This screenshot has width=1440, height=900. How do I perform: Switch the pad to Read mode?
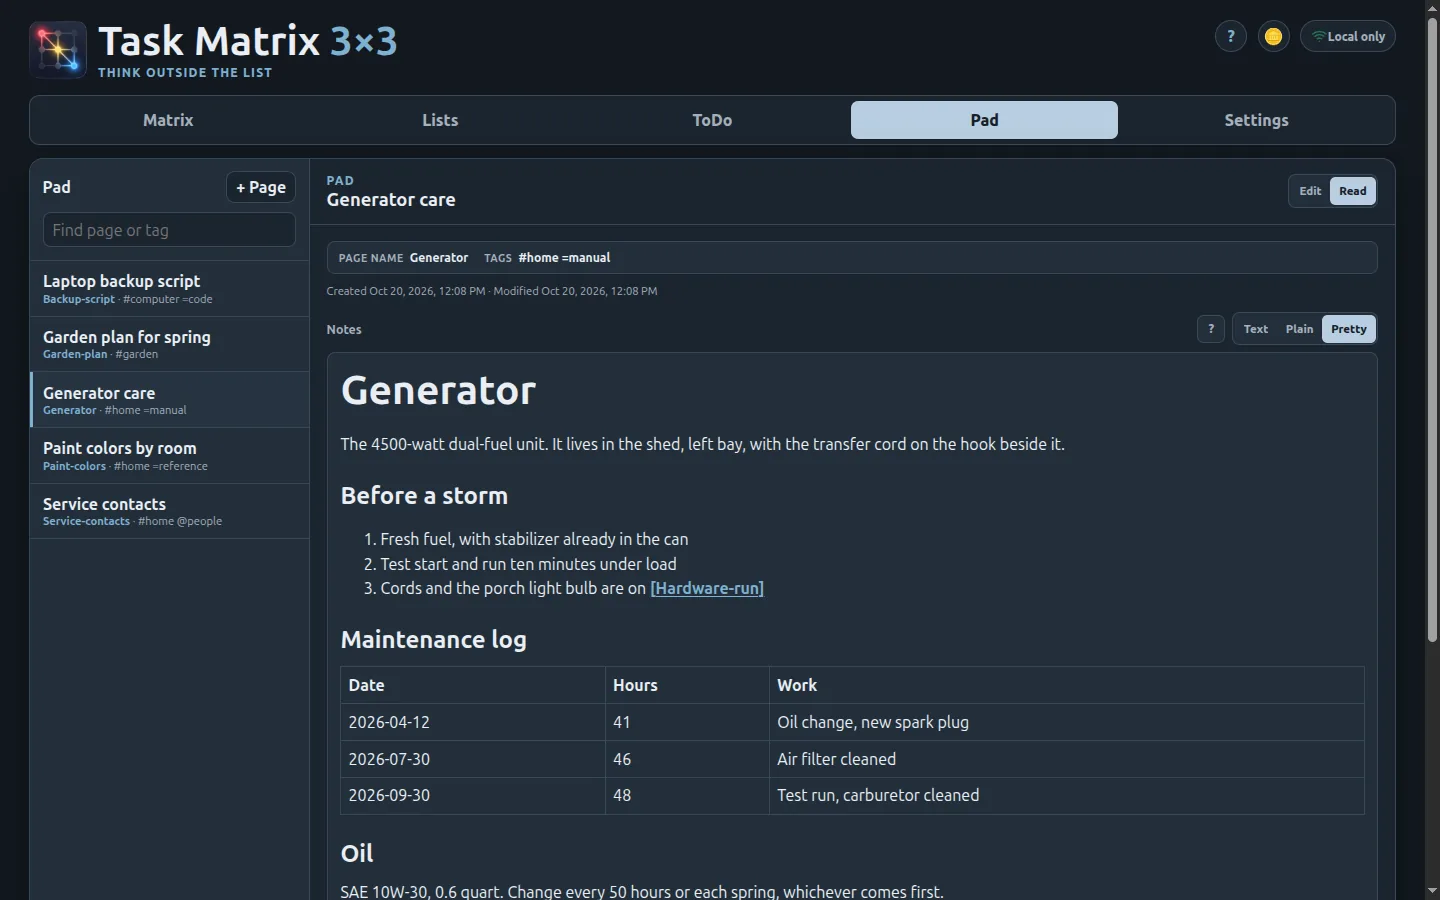coord(1353,191)
